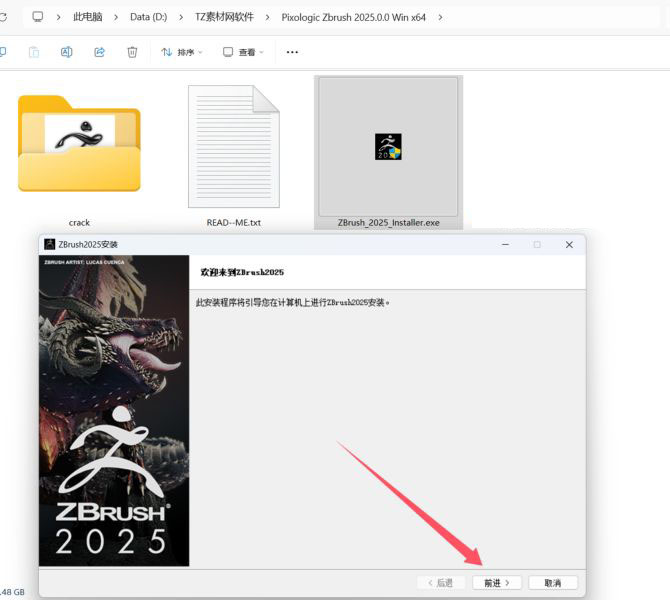Viewport: 670px width, 600px height.
Task: Select Pixologic Zbrush 2025.0.0 Win x64 breadcrumb
Action: [x=353, y=18]
